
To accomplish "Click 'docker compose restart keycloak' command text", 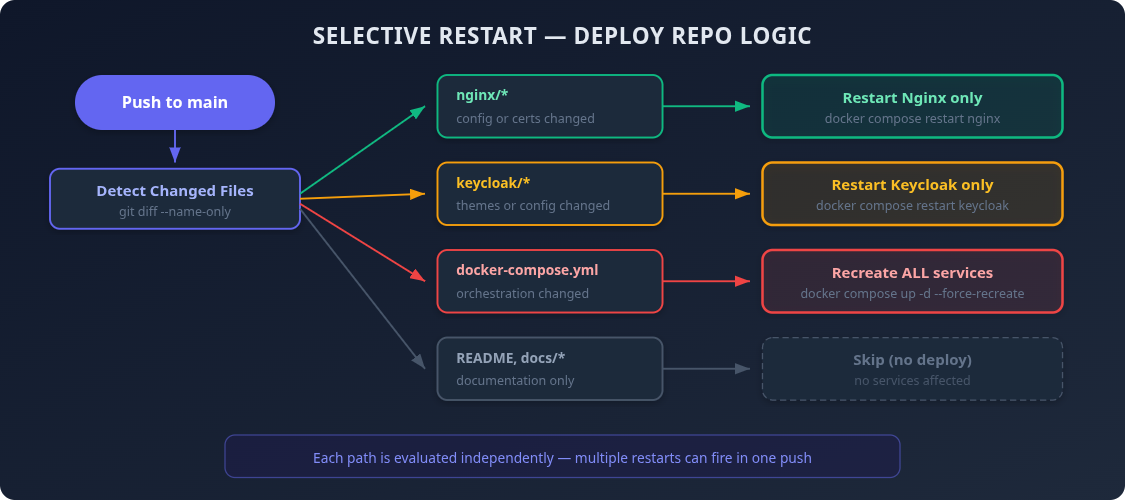I will 912,206.
